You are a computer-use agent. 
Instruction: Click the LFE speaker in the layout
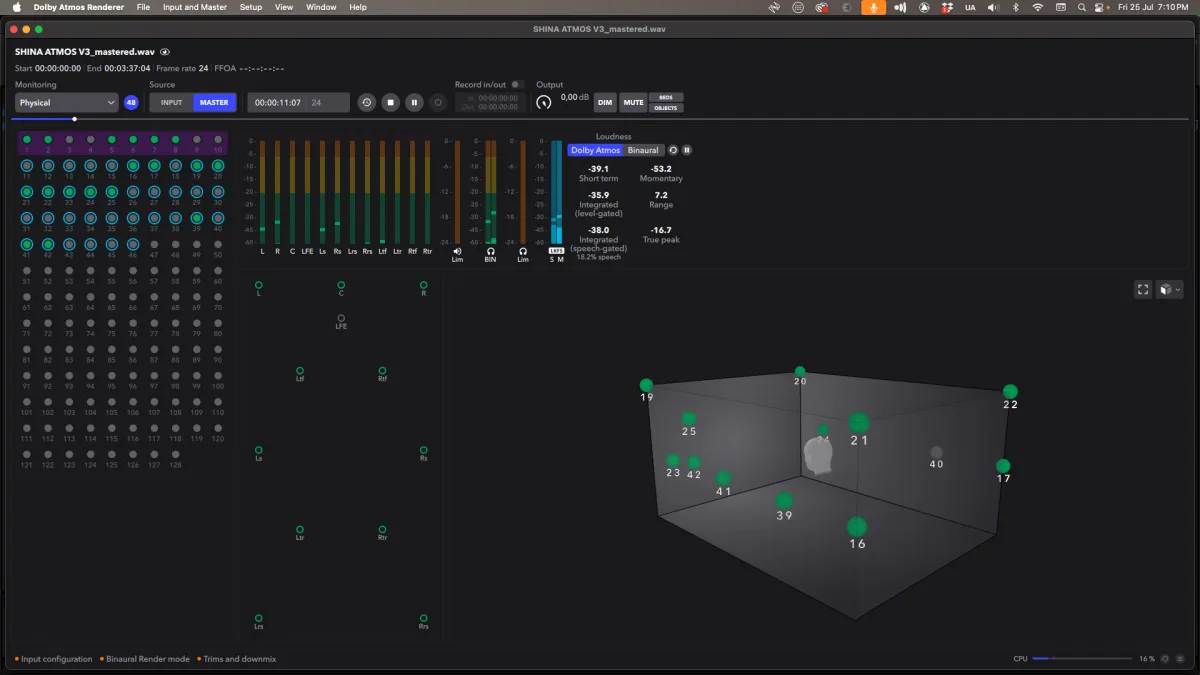[x=341, y=318]
